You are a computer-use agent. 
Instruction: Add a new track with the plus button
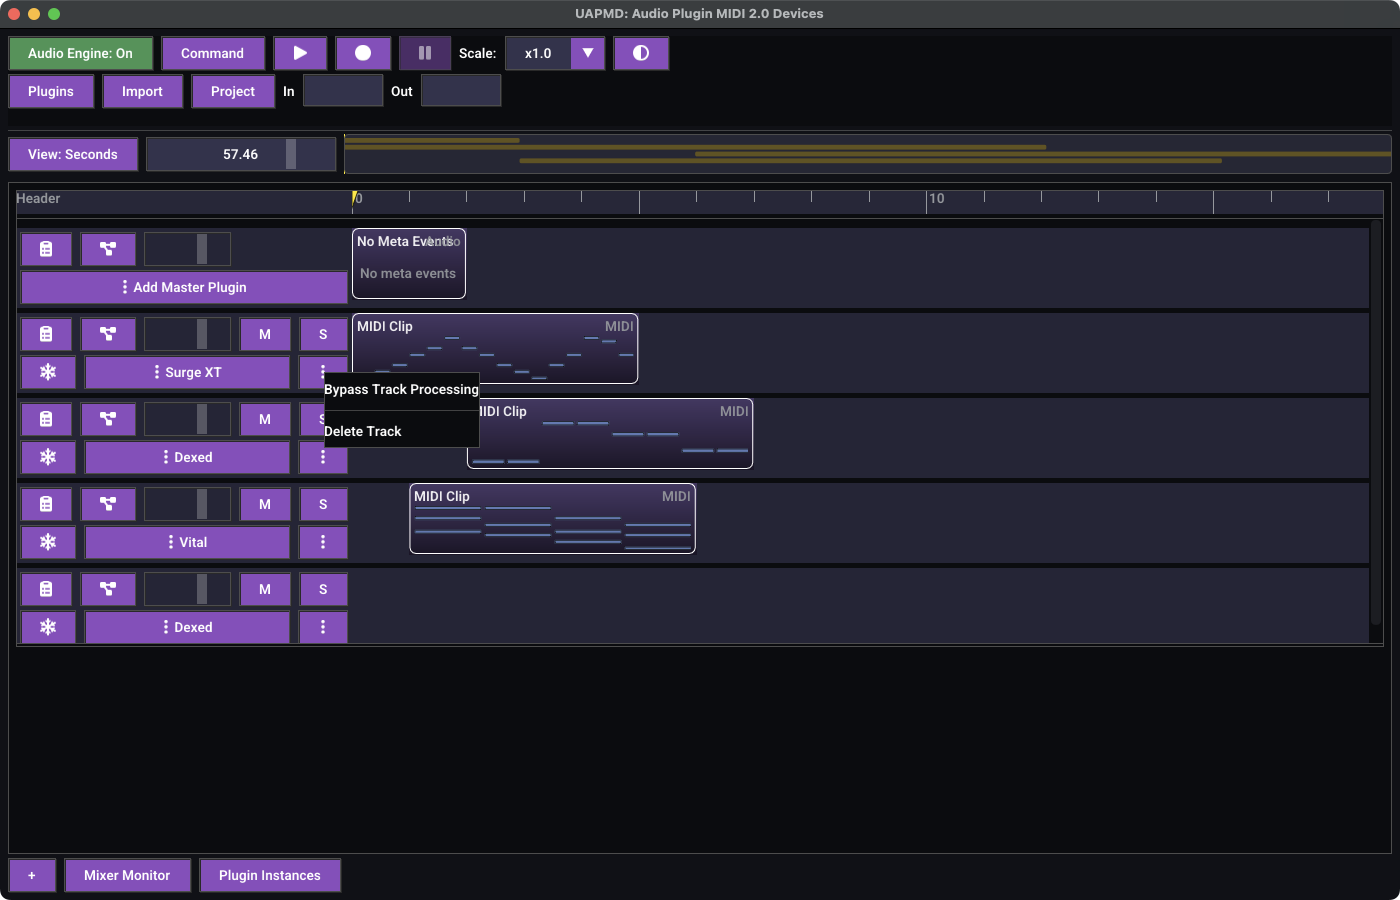click(32, 875)
